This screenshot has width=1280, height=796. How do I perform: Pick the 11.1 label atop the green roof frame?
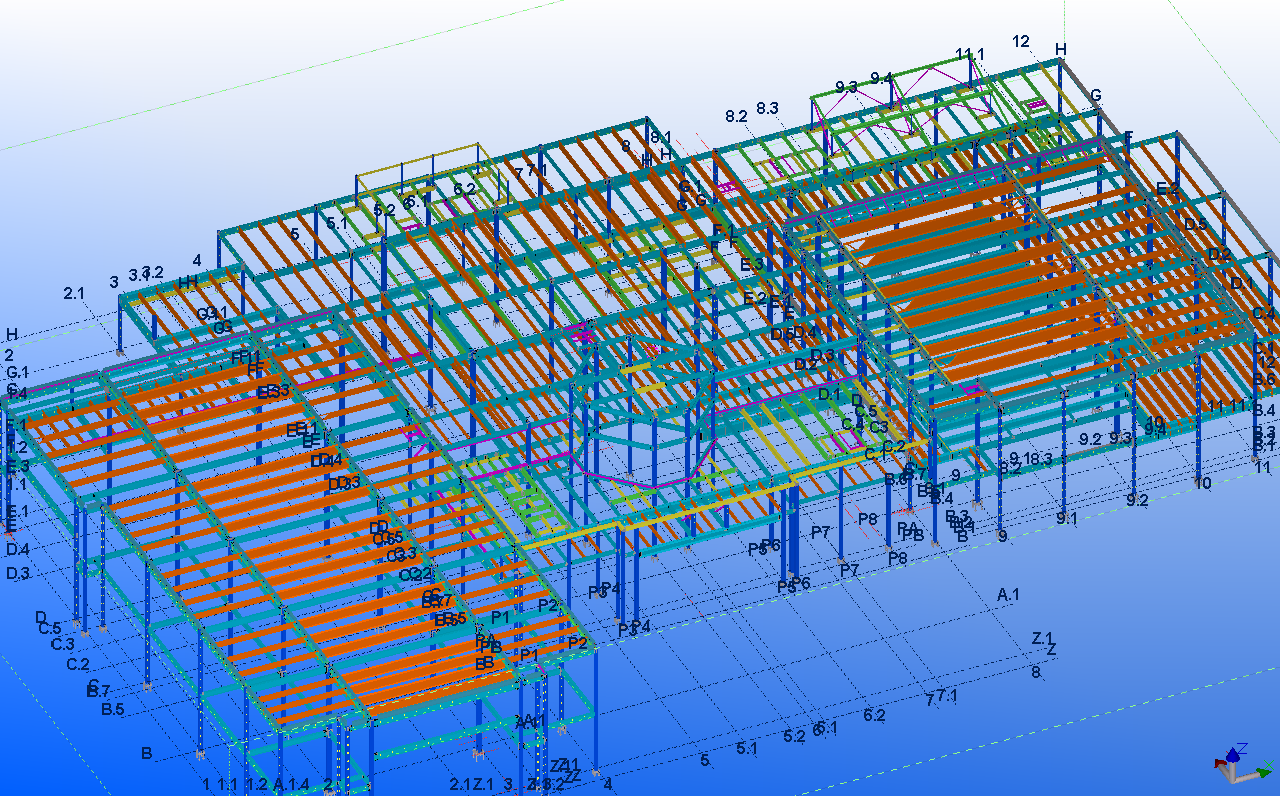coord(970,54)
